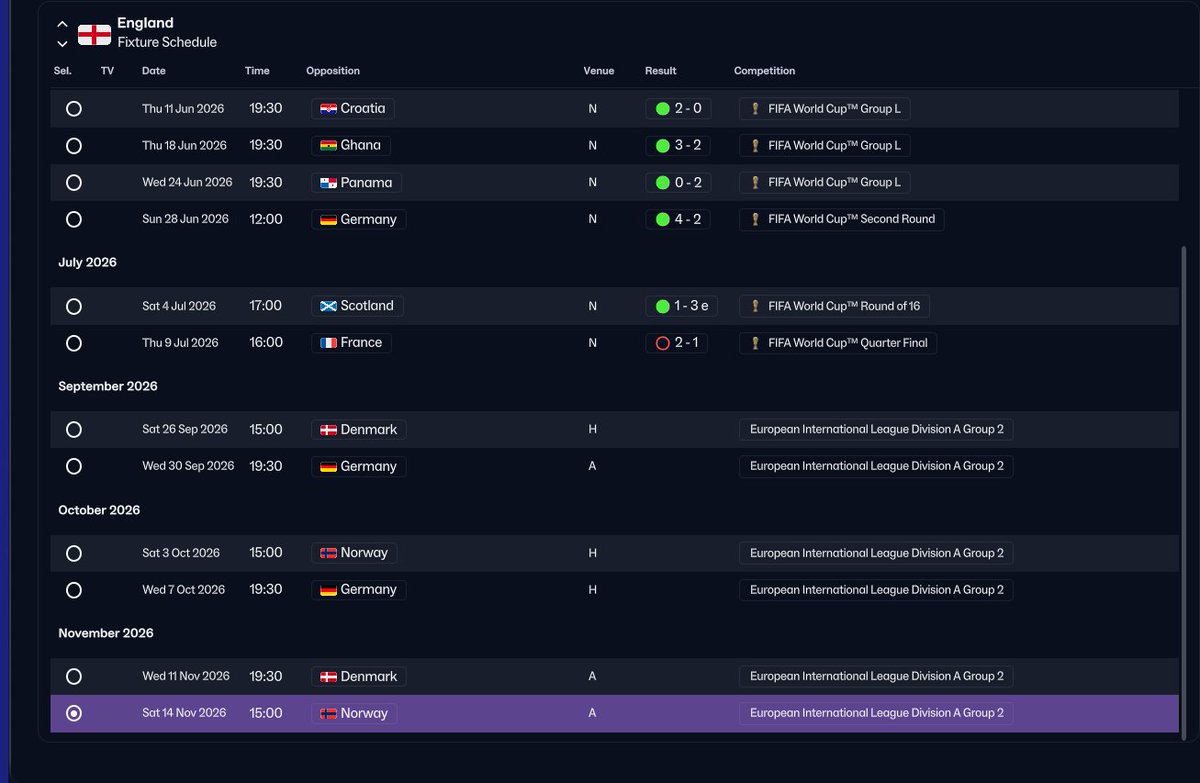Click the Sel. column header
This screenshot has height=783, width=1200.
(x=62, y=71)
